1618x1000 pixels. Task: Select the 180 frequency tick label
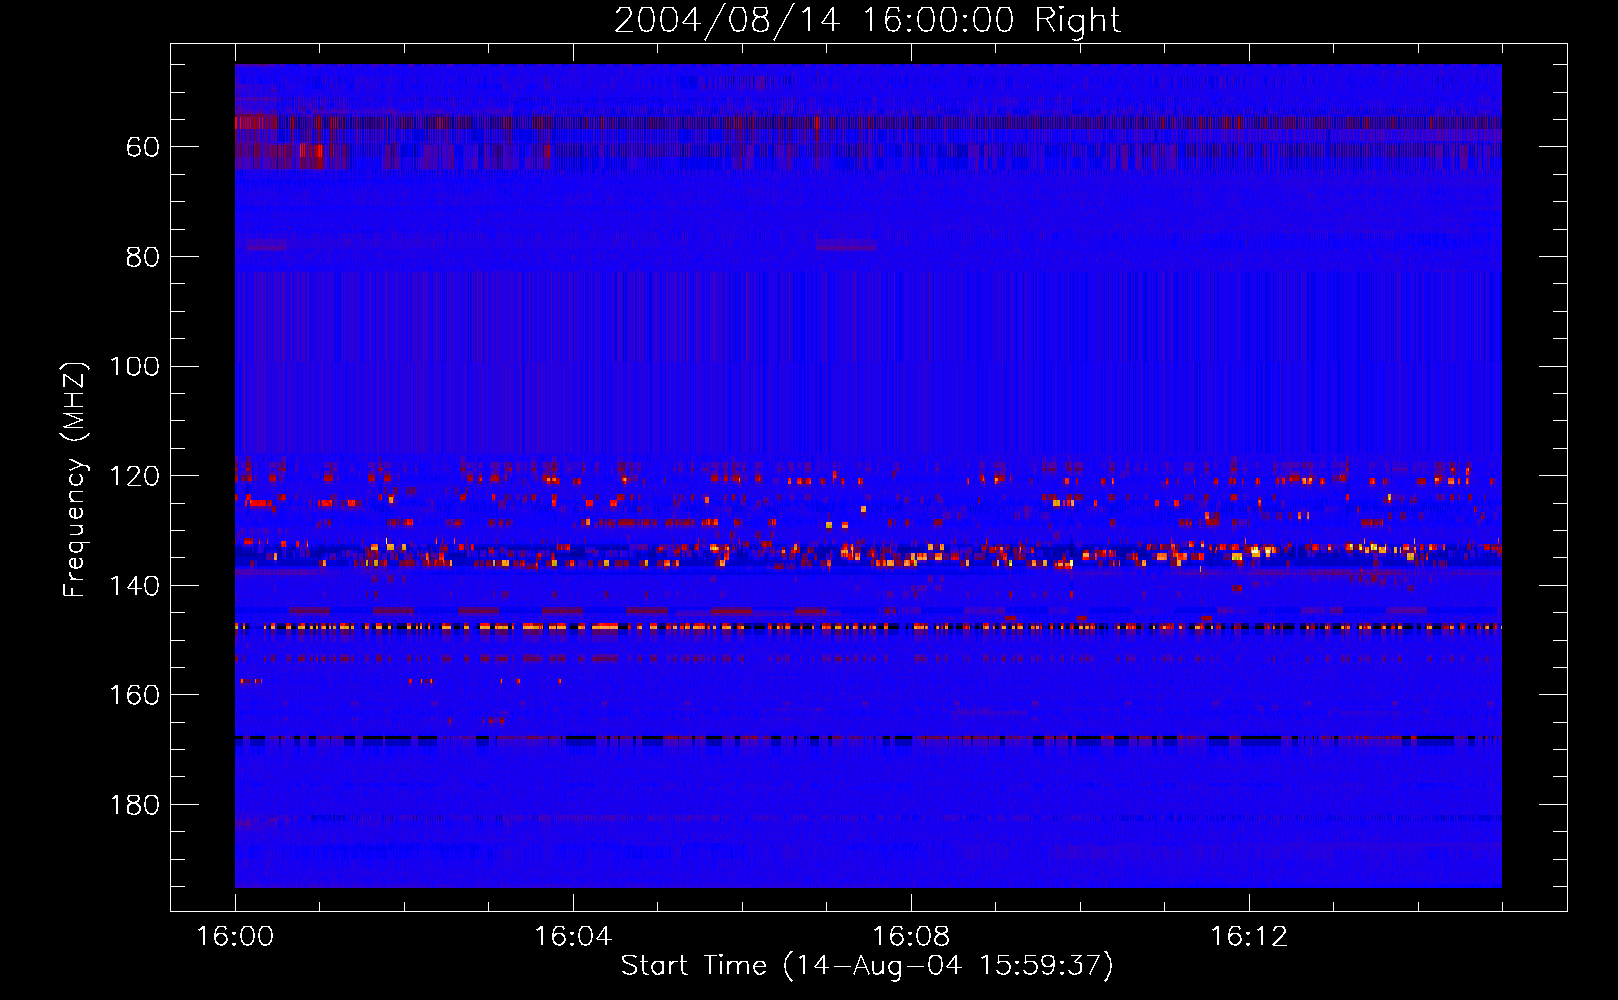pos(134,805)
